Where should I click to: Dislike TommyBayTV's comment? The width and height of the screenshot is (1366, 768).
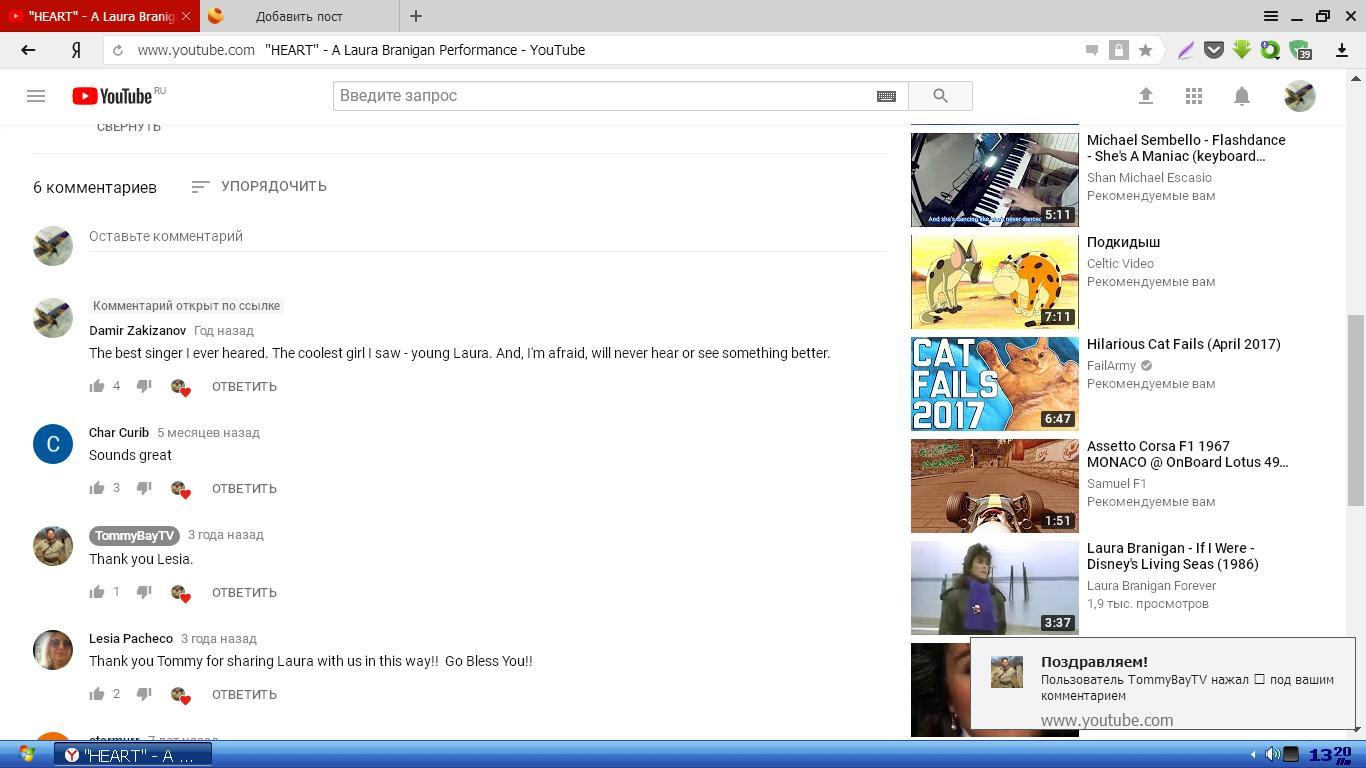(x=144, y=592)
